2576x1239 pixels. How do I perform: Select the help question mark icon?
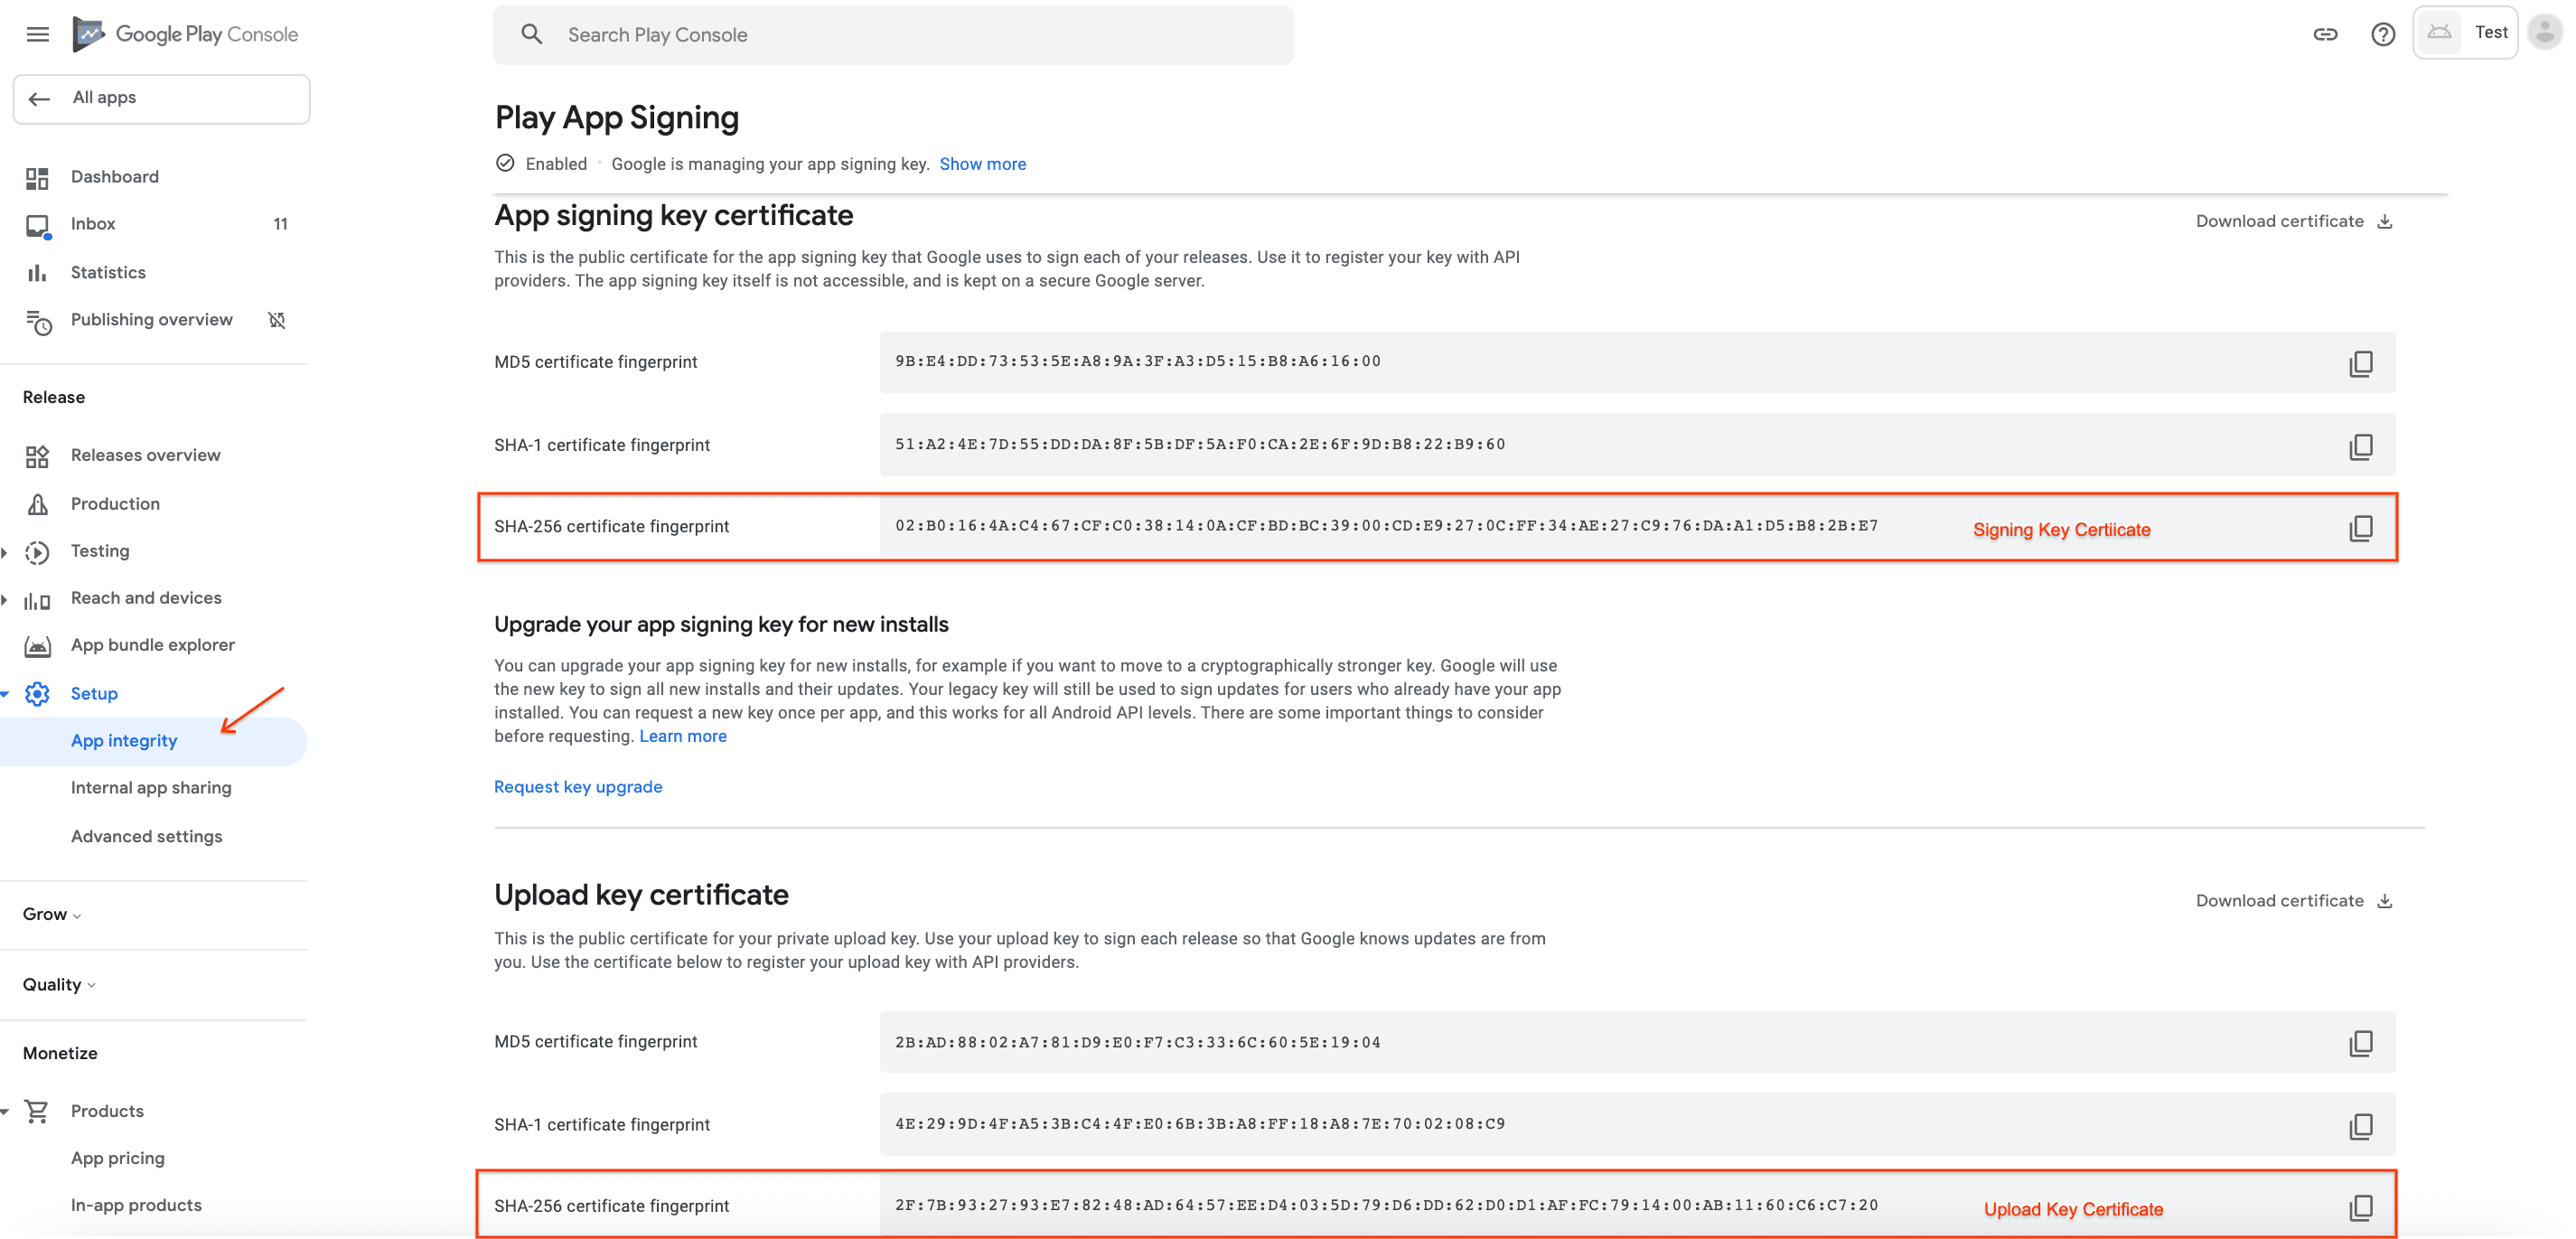2382,33
